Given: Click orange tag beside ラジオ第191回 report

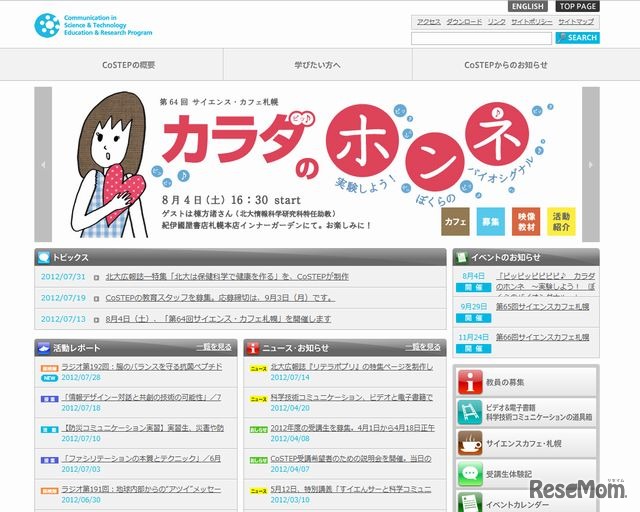Looking at the screenshot, I should point(49,491).
